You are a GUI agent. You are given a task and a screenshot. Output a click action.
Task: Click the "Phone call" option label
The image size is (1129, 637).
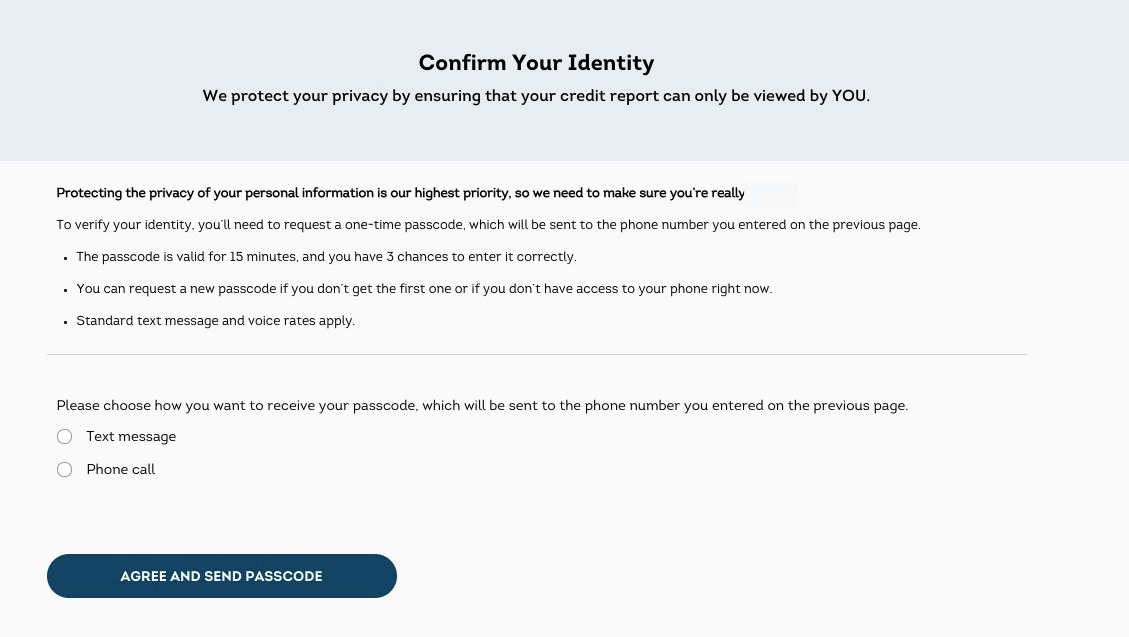coord(121,470)
